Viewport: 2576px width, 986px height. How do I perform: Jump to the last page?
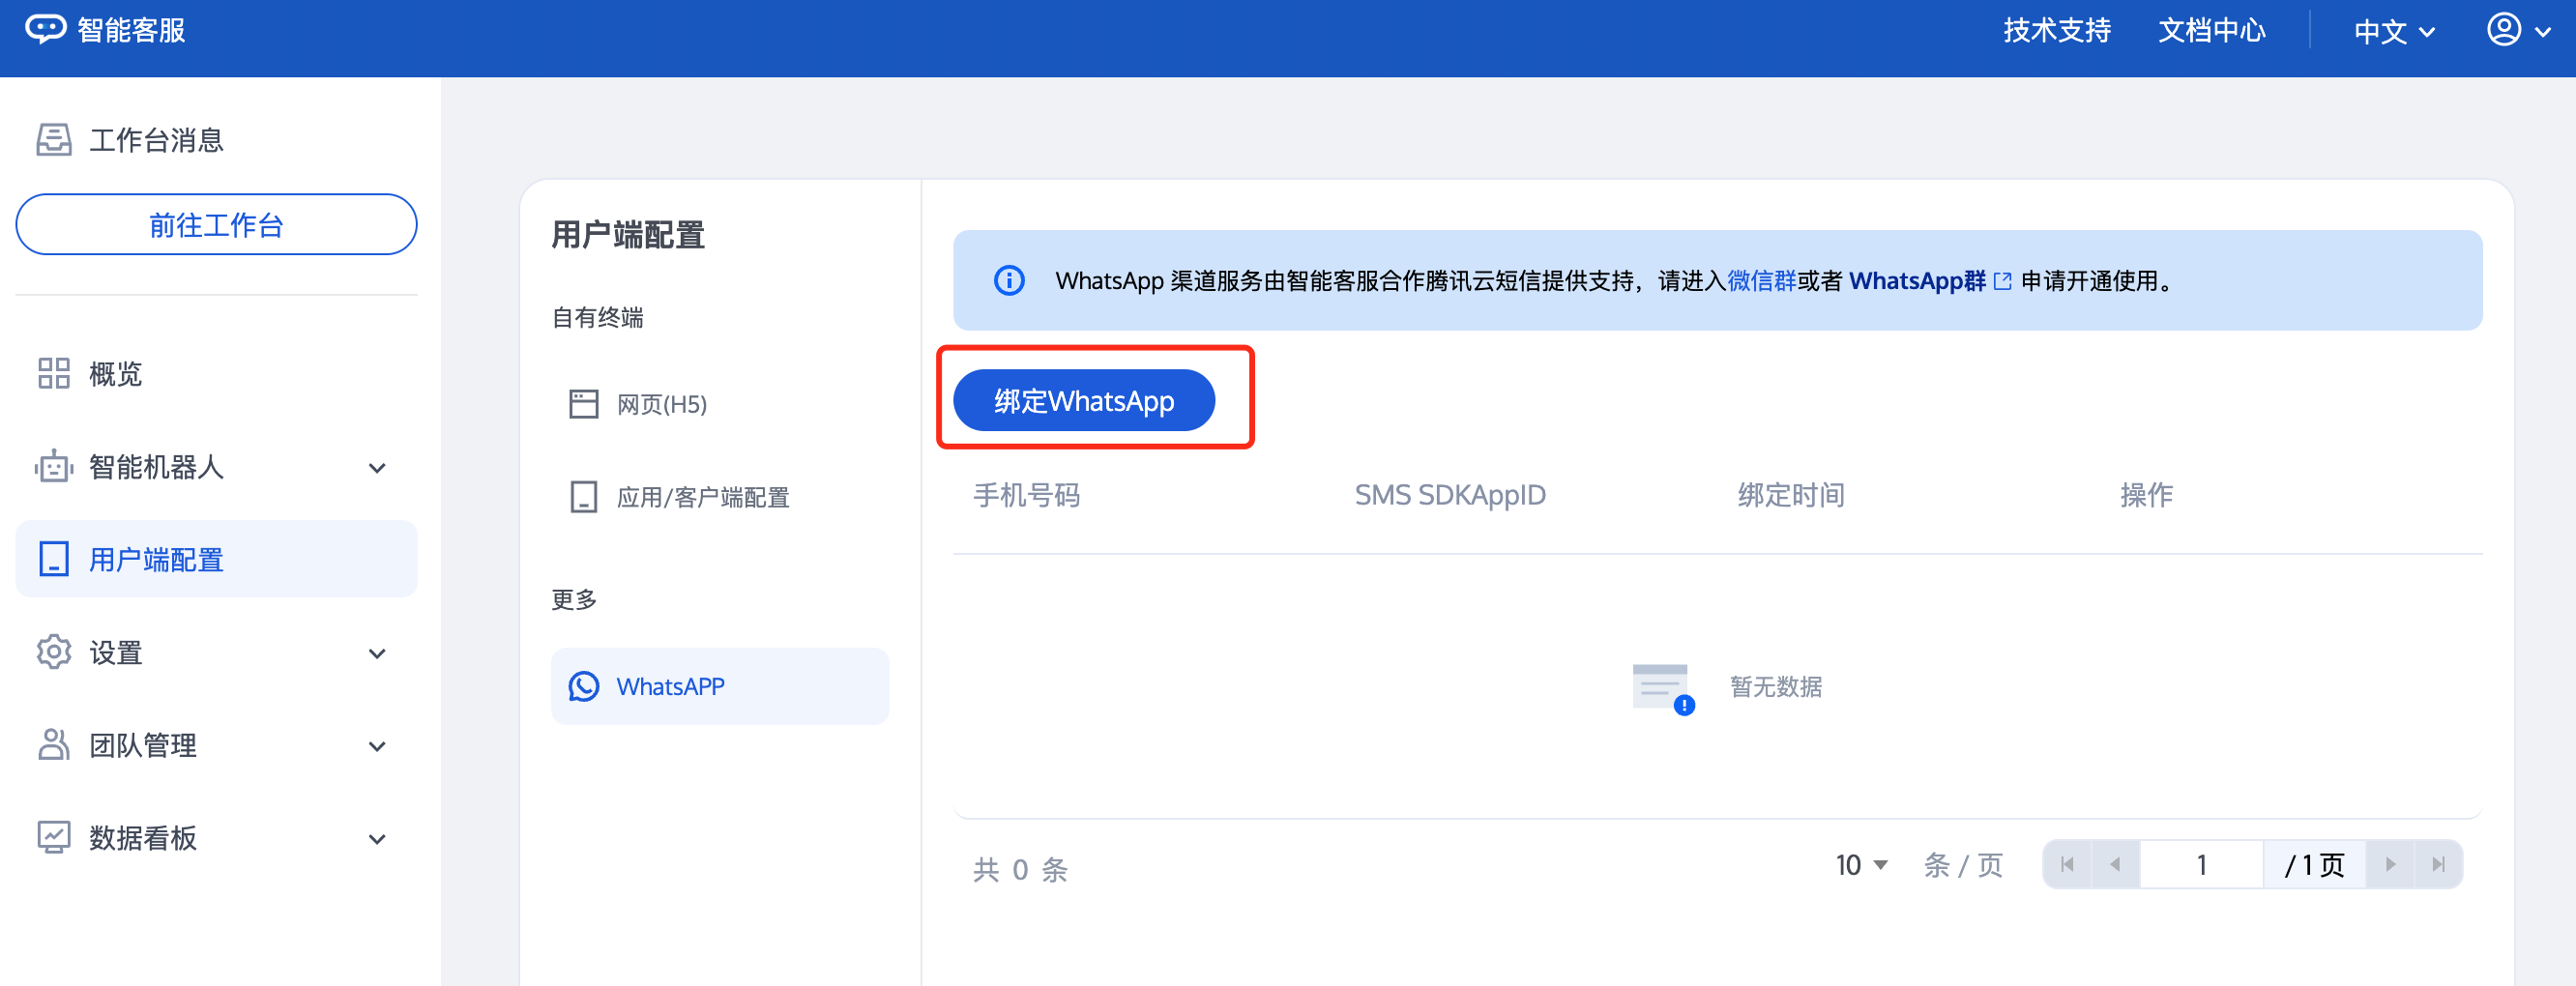tap(2438, 865)
